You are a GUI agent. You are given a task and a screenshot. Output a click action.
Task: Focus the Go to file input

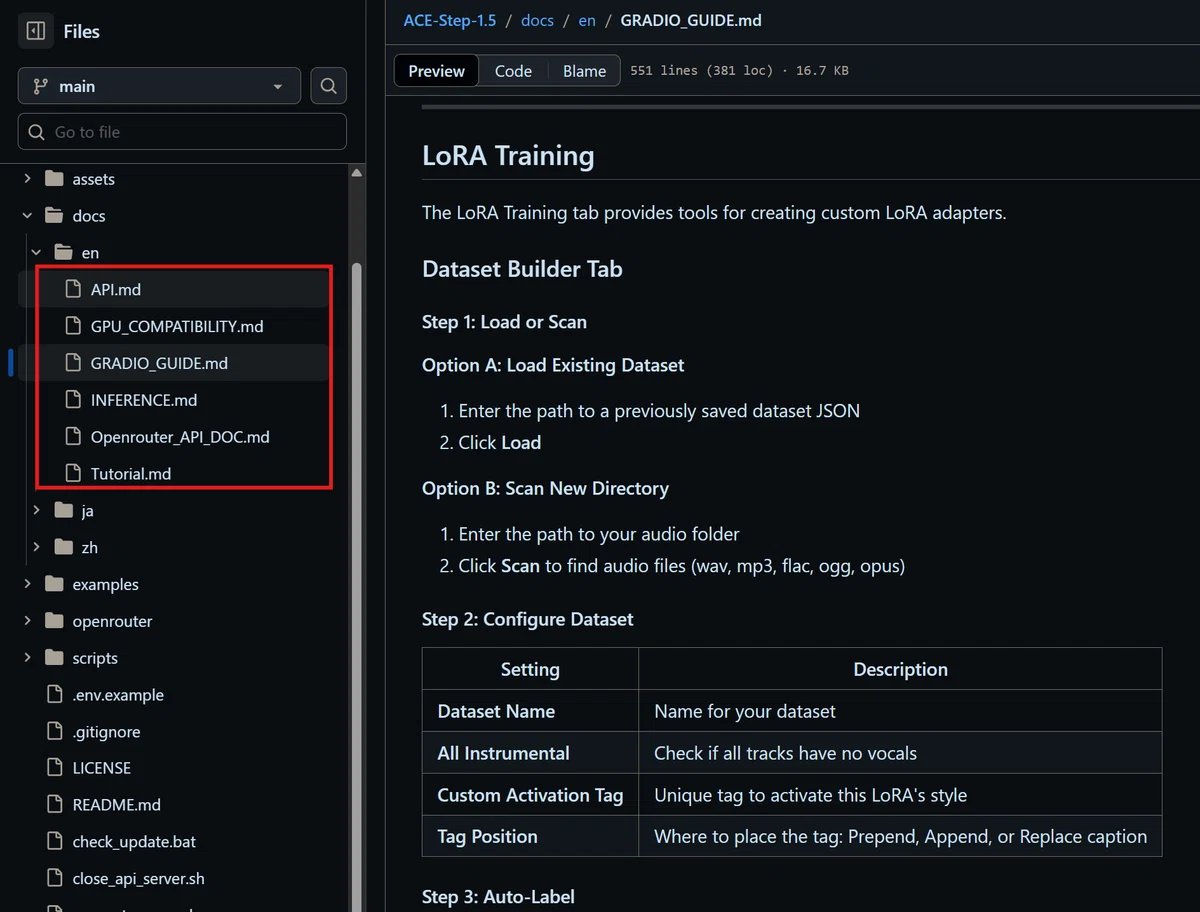click(182, 132)
